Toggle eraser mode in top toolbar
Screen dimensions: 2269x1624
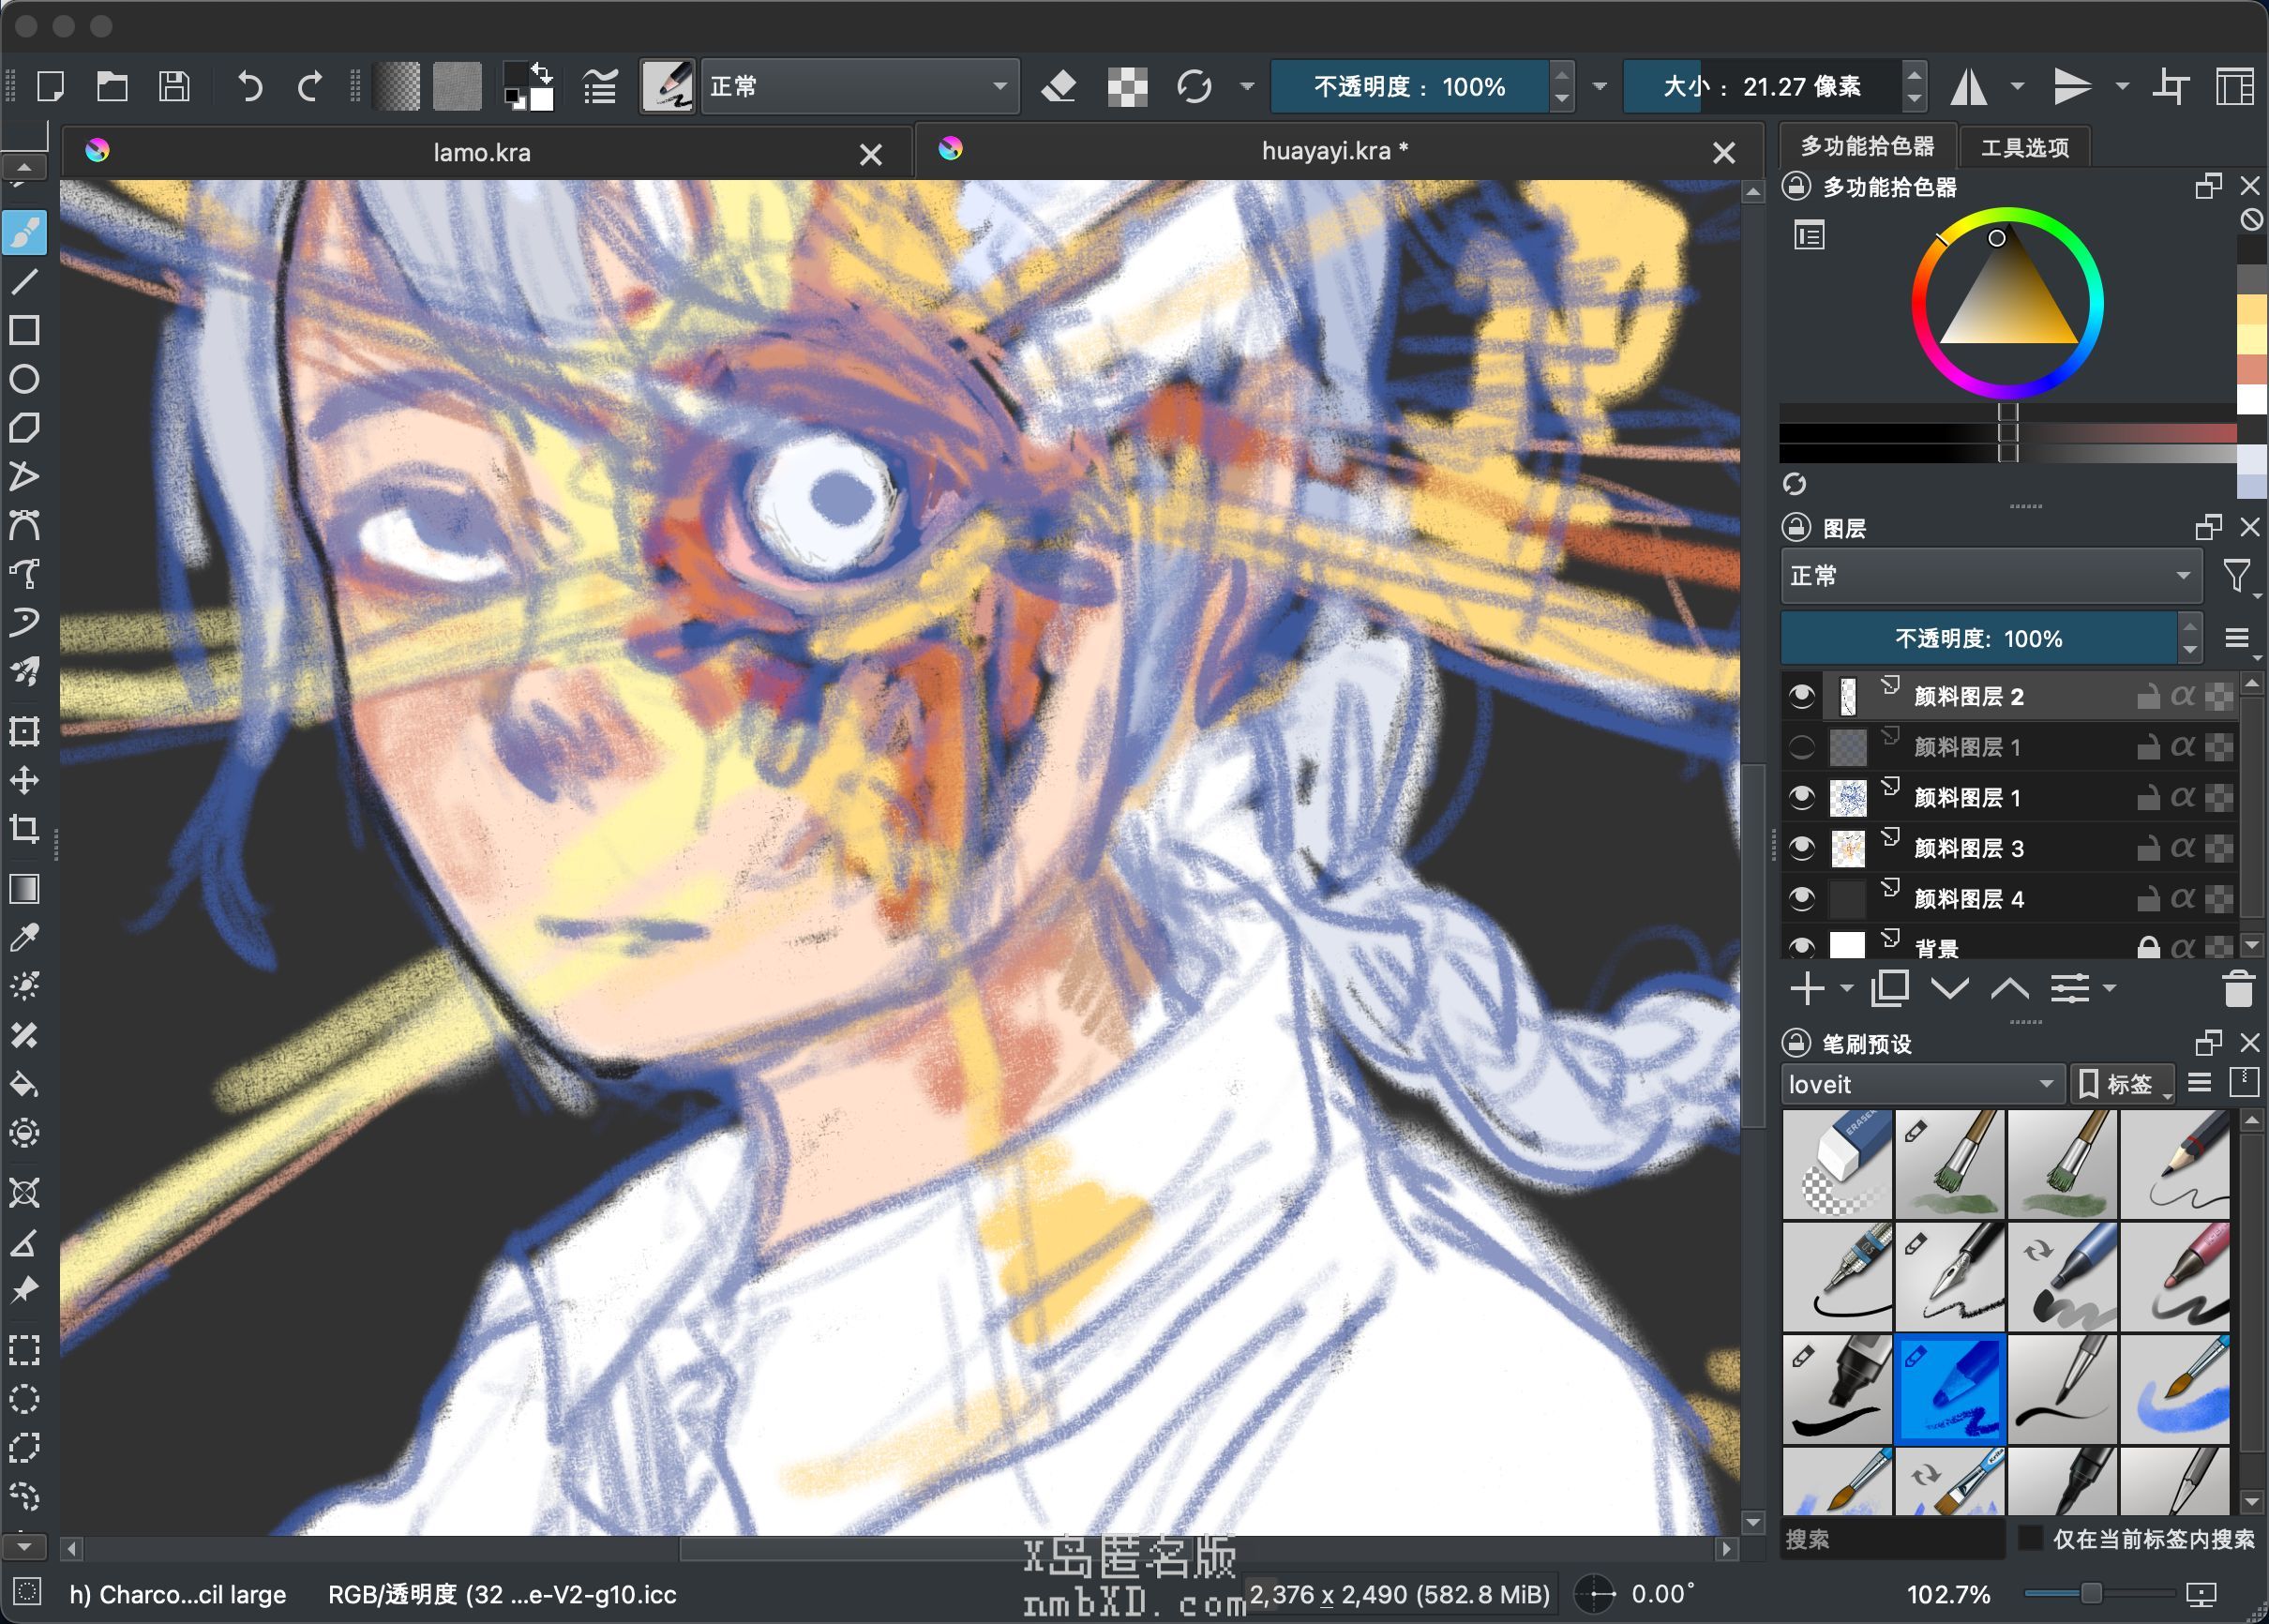tap(1059, 87)
